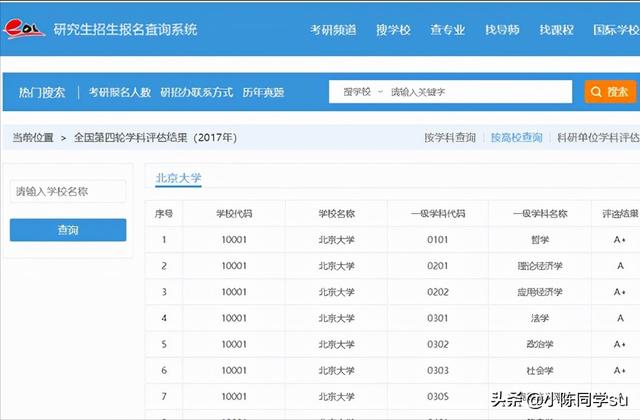640x420 pixels.
Task: Click the 法学 subject cell
Action: tap(540, 318)
